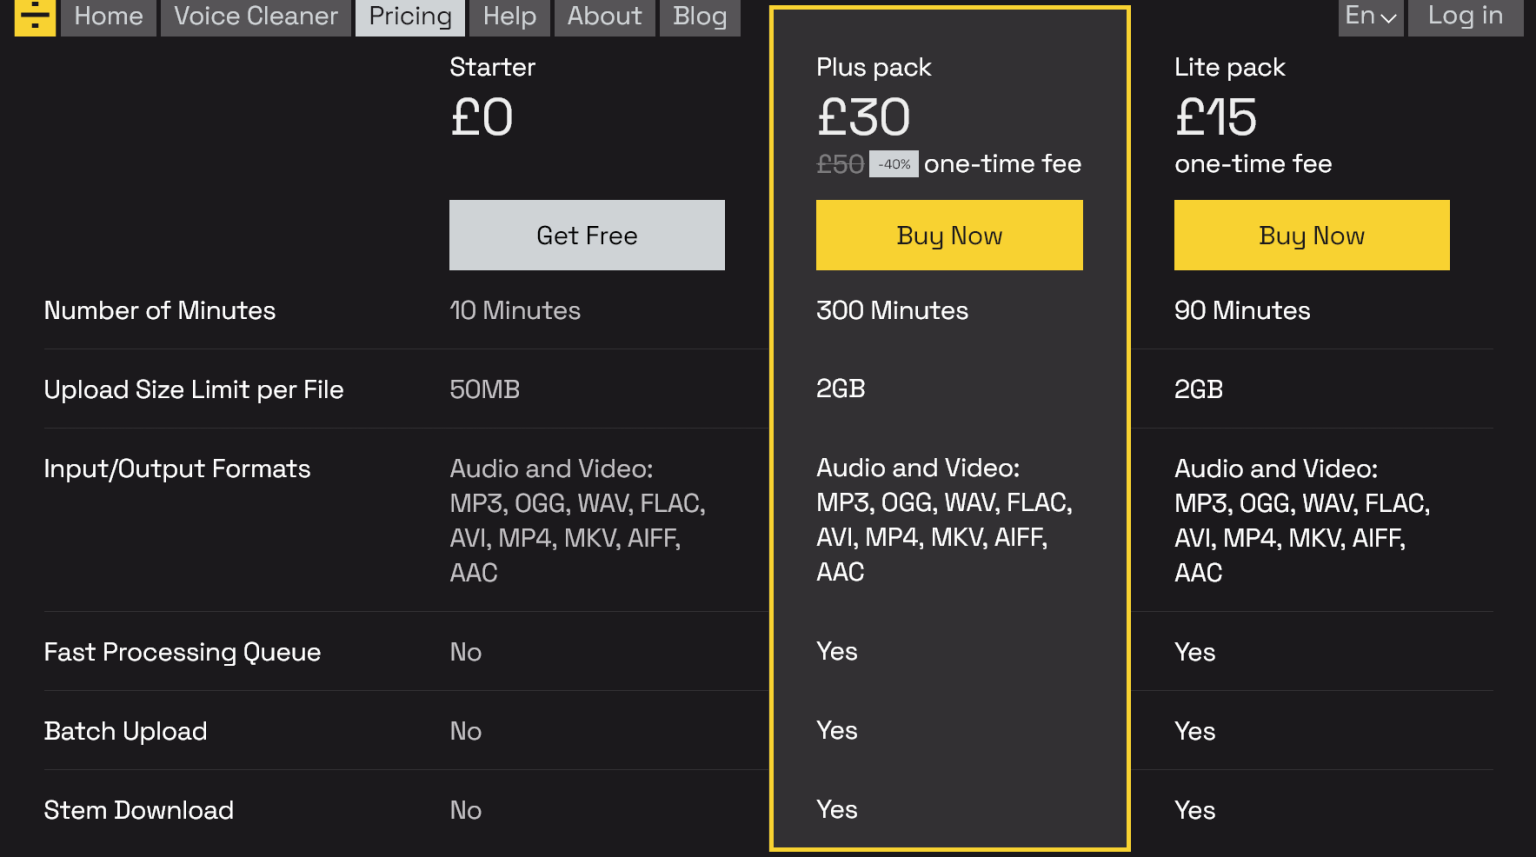Click the -40% discount badge

[894, 164]
